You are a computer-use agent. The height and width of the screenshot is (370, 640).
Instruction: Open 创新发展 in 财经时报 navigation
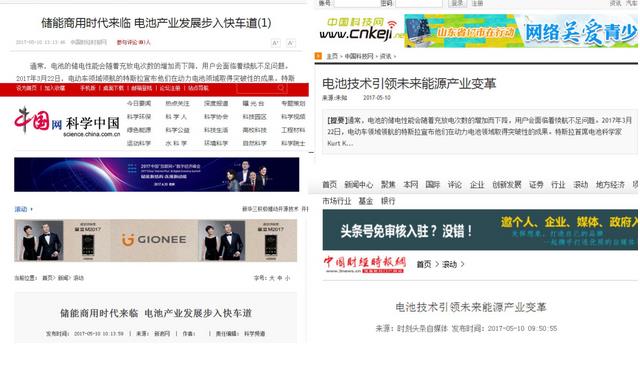point(507,185)
